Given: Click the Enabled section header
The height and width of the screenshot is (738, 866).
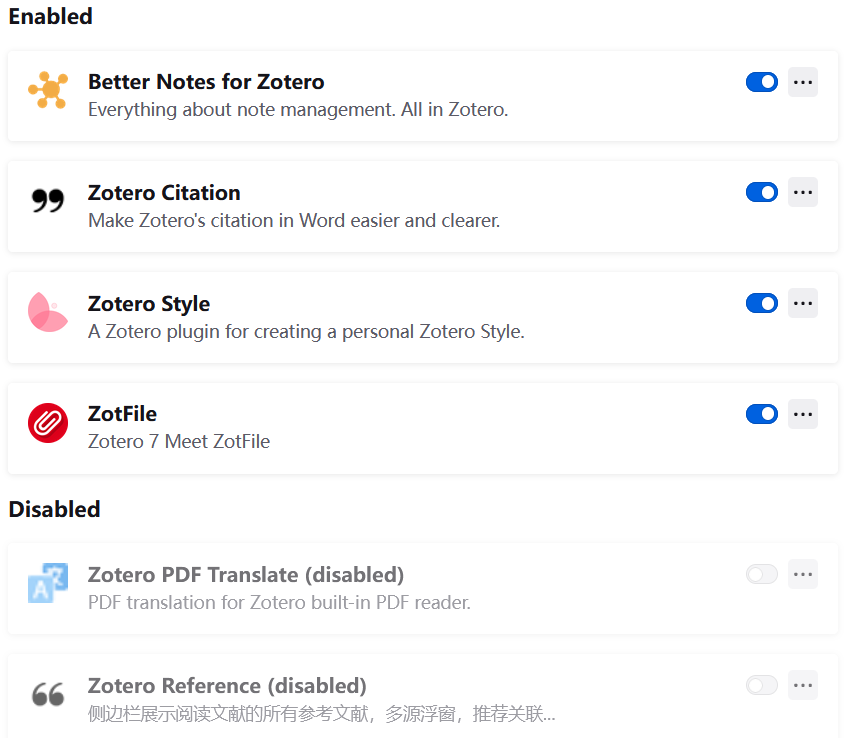Looking at the screenshot, I should (x=50, y=17).
